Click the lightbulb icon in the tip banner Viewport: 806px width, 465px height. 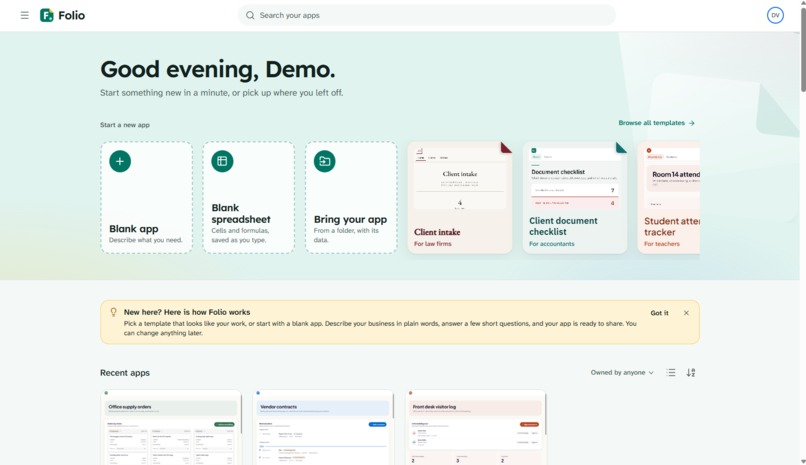pos(114,312)
